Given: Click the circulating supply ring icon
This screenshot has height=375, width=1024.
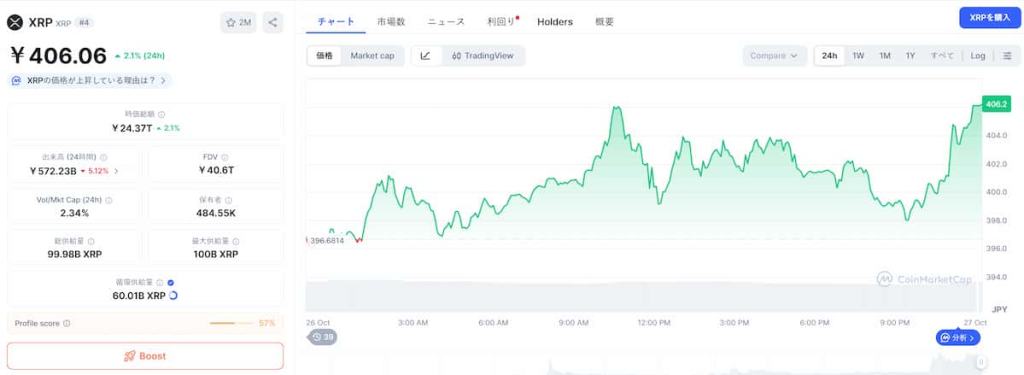Looking at the screenshot, I should point(174,296).
